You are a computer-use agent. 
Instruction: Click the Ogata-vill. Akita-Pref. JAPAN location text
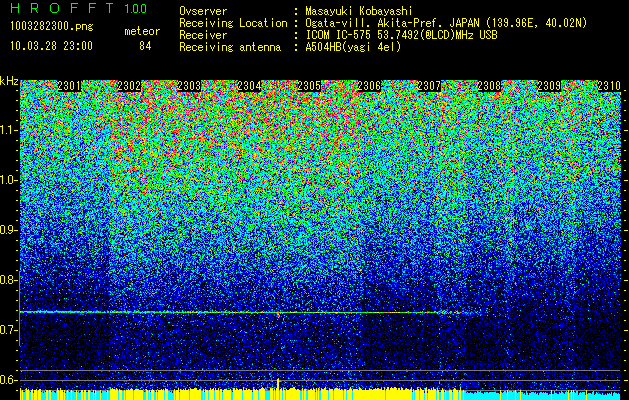[x=446, y=23]
